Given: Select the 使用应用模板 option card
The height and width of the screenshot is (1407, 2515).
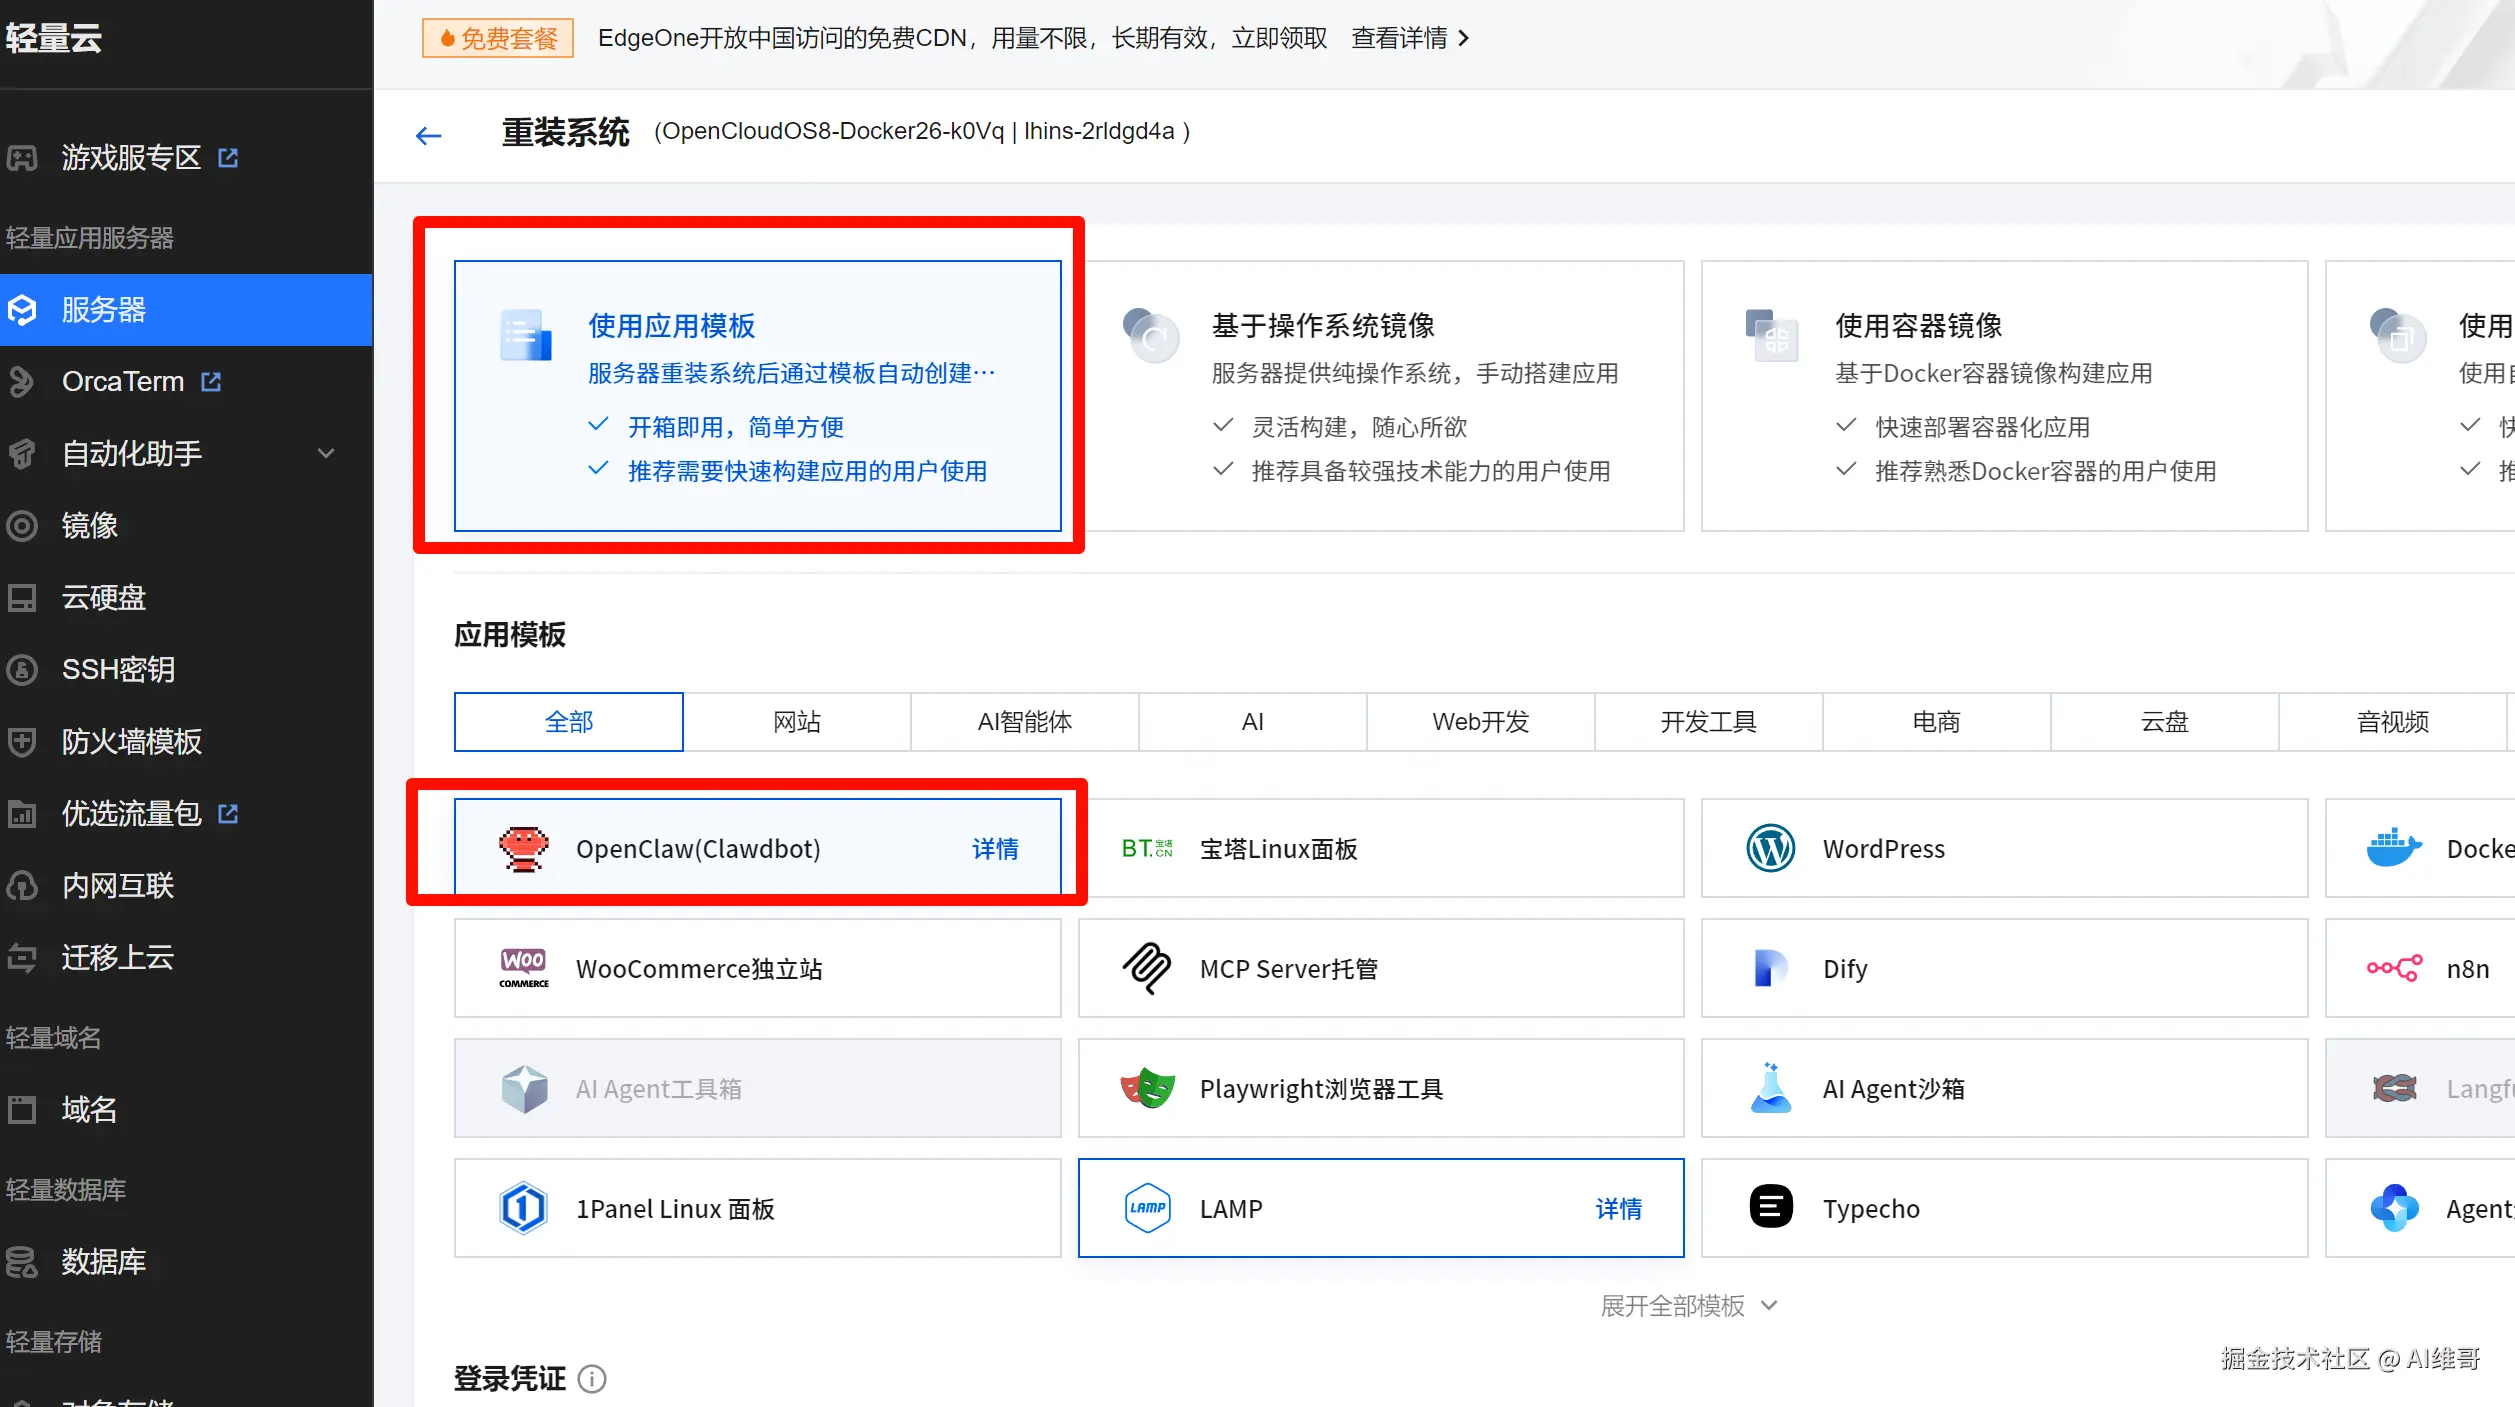Looking at the screenshot, I should [757, 396].
